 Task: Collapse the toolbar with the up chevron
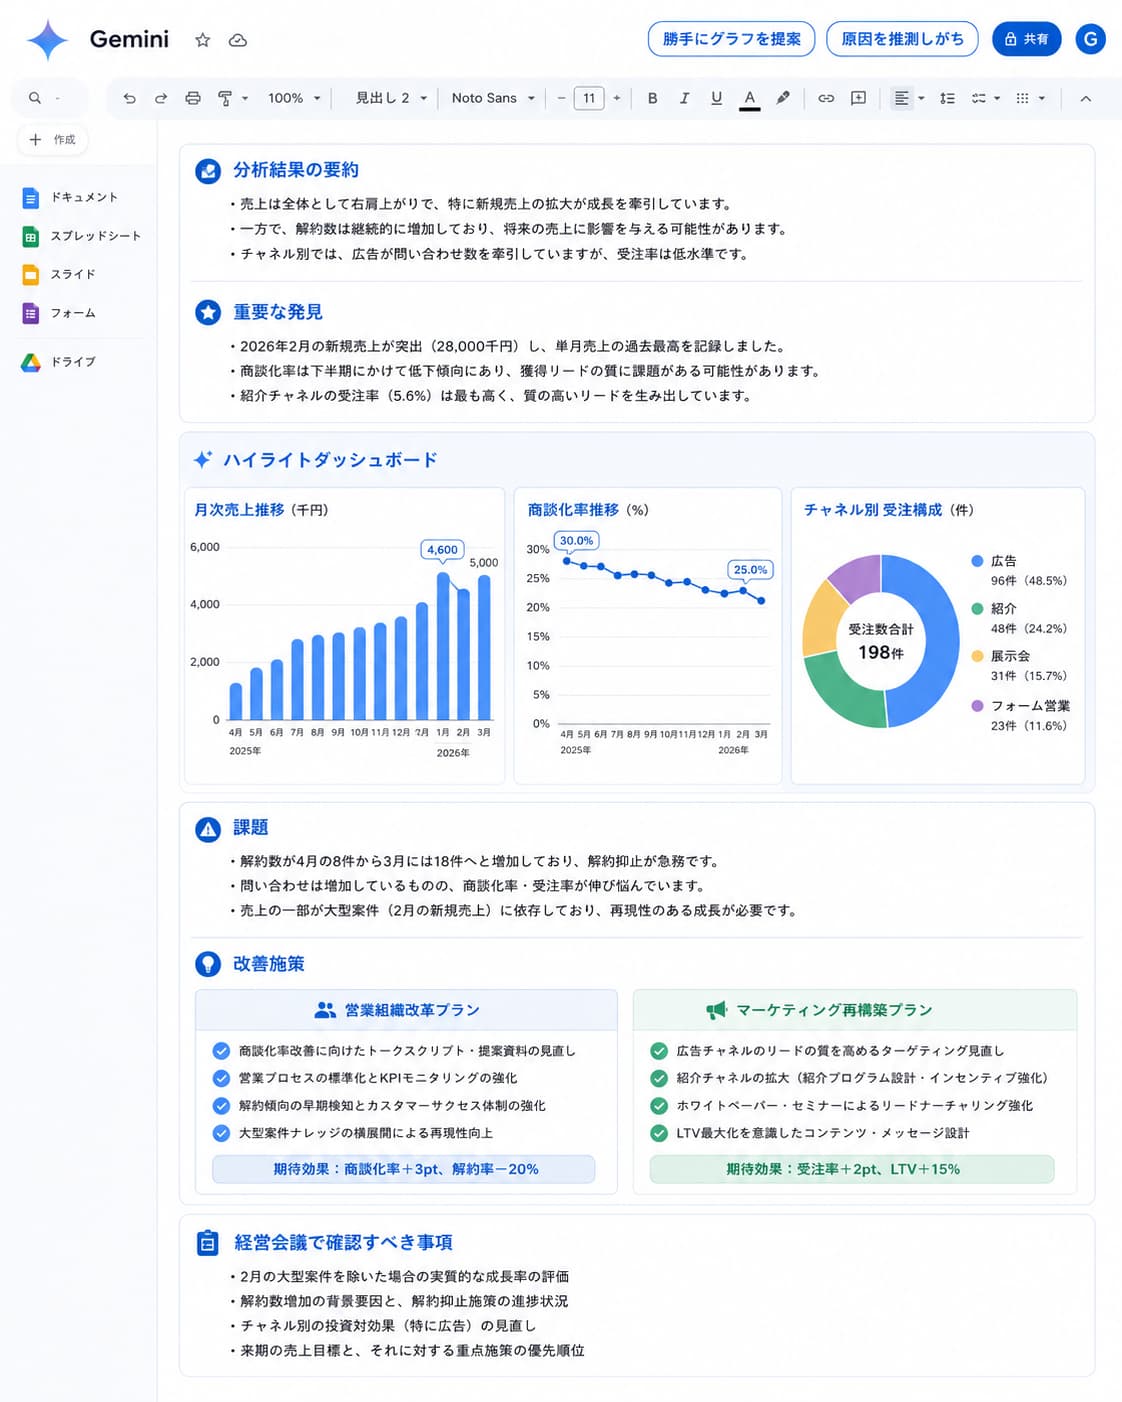pos(1085,98)
